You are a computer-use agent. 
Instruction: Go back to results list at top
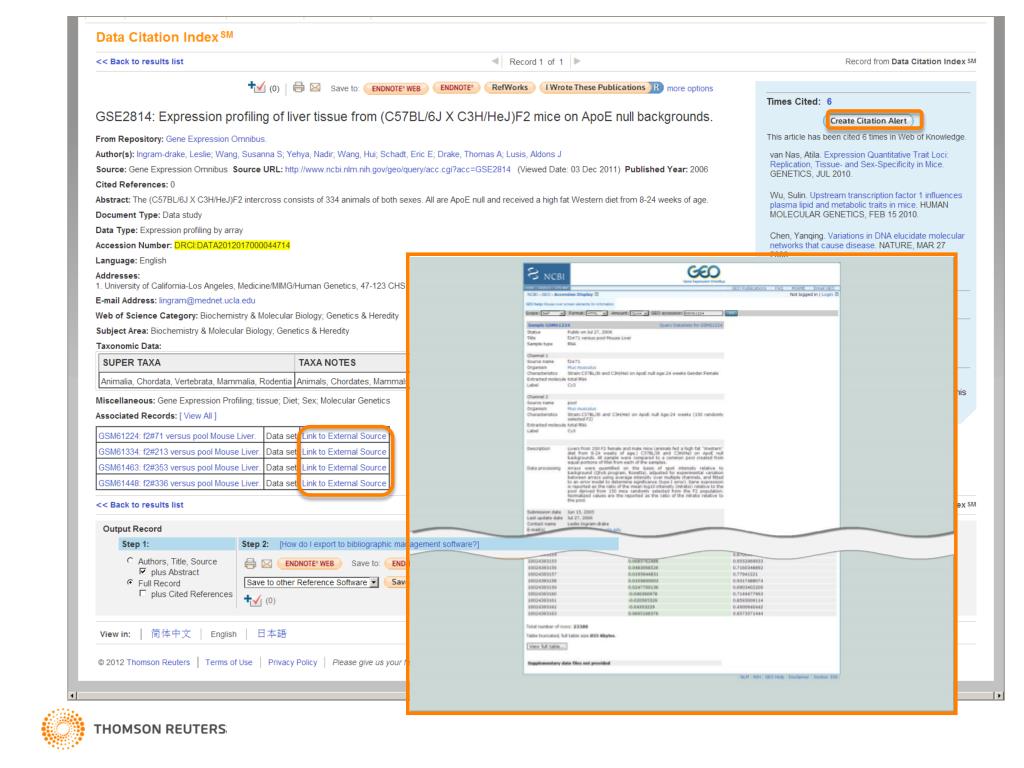click(x=140, y=61)
